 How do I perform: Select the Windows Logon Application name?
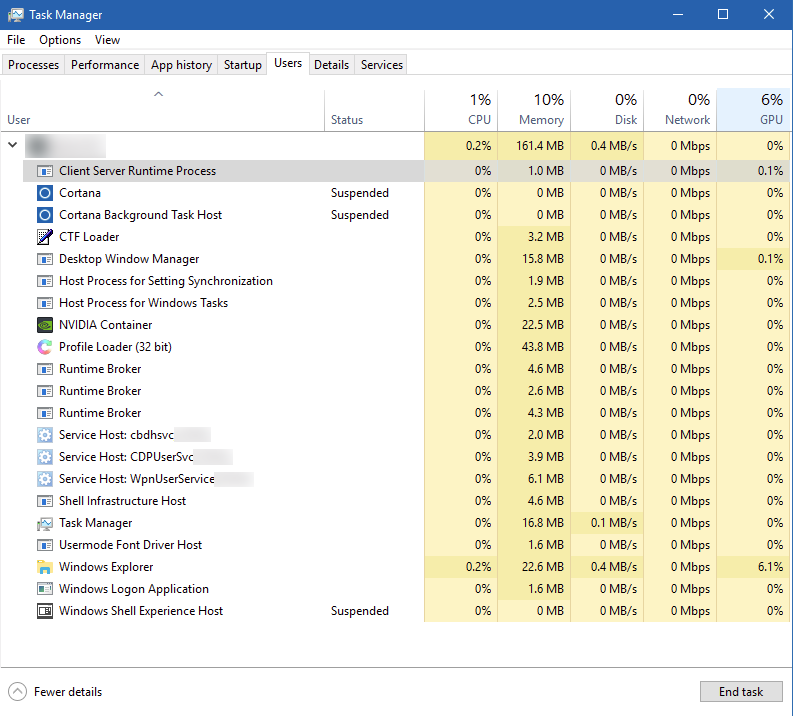[134, 589]
